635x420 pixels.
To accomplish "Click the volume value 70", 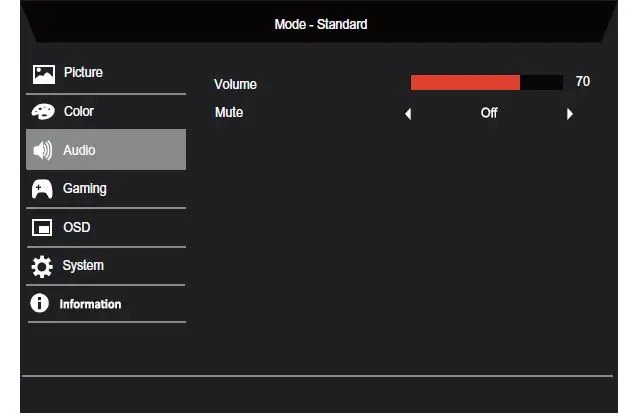I will [x=583, y=81].
